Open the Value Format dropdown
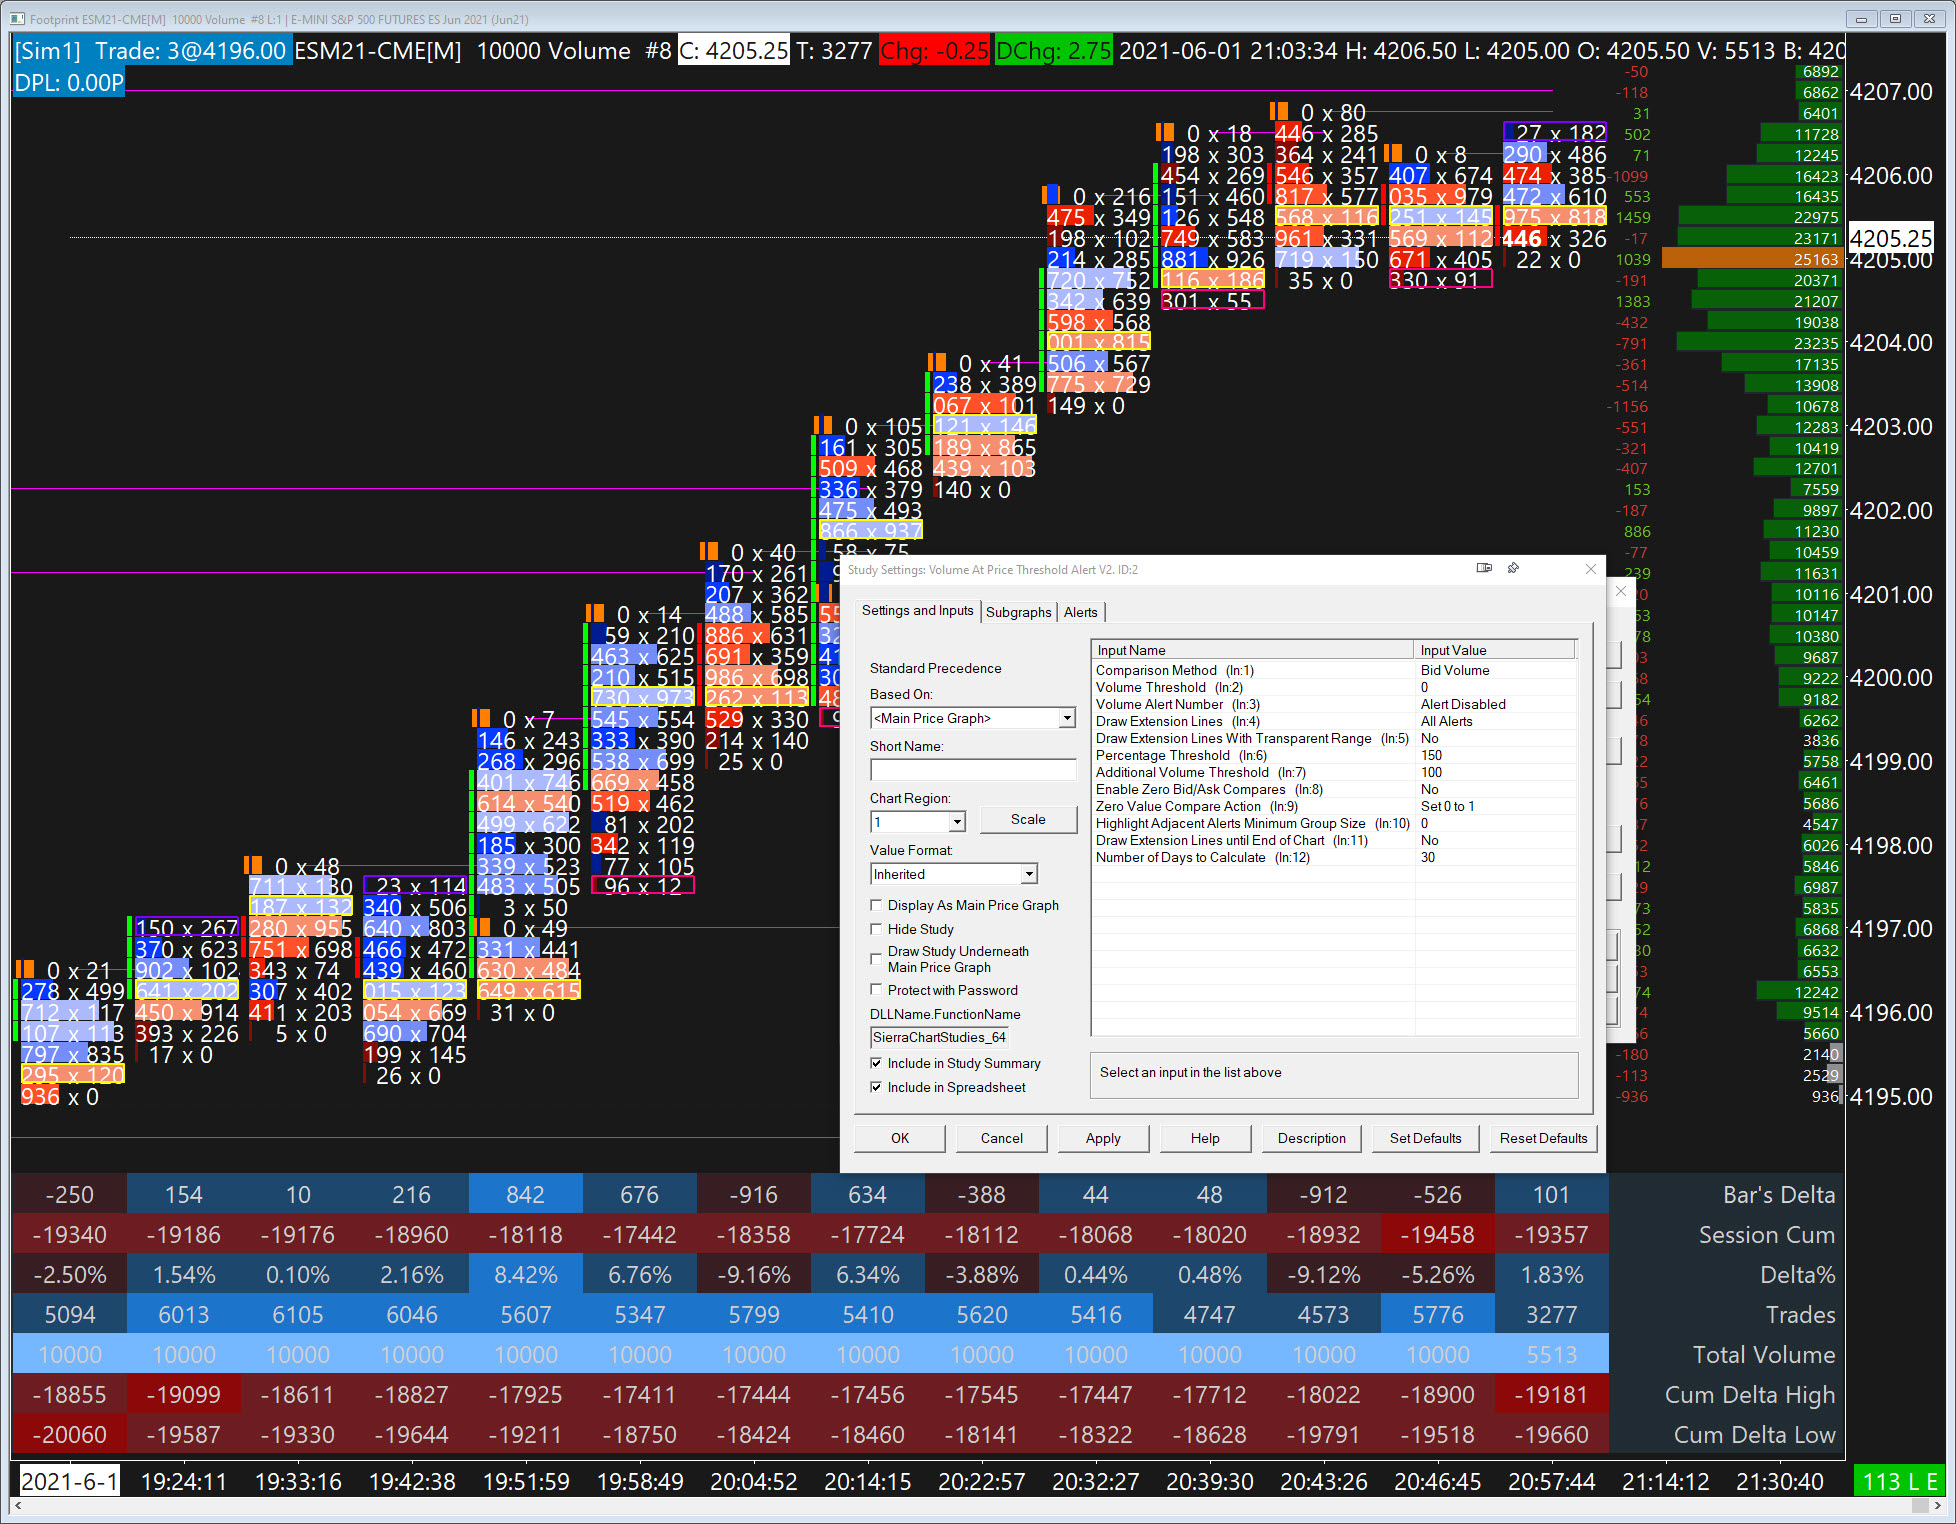1956x1524 pixels. point(1028,874)
